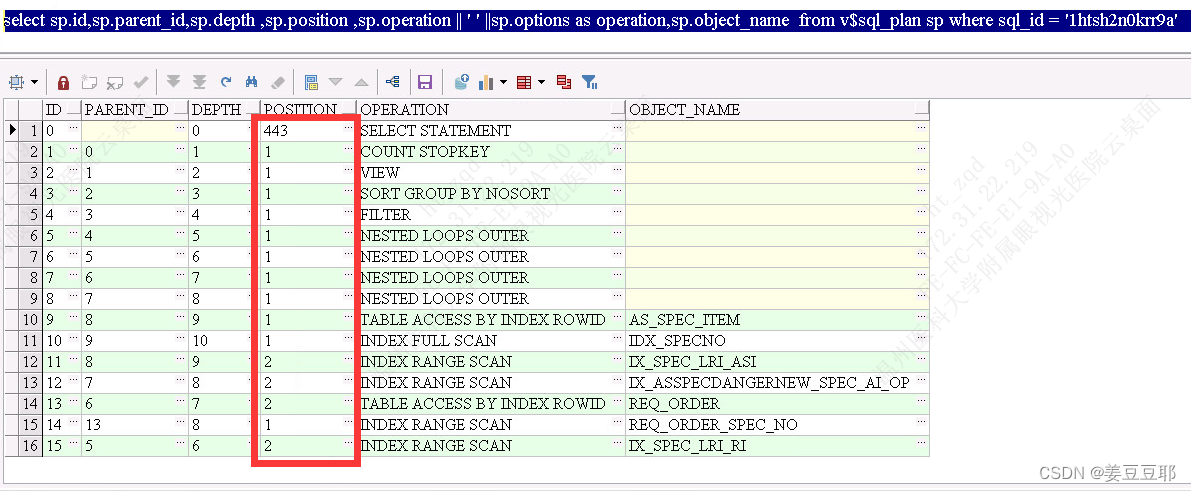Click the DEPTH column header
Viewport: 1191px width, 491px height.
(224, 109)
